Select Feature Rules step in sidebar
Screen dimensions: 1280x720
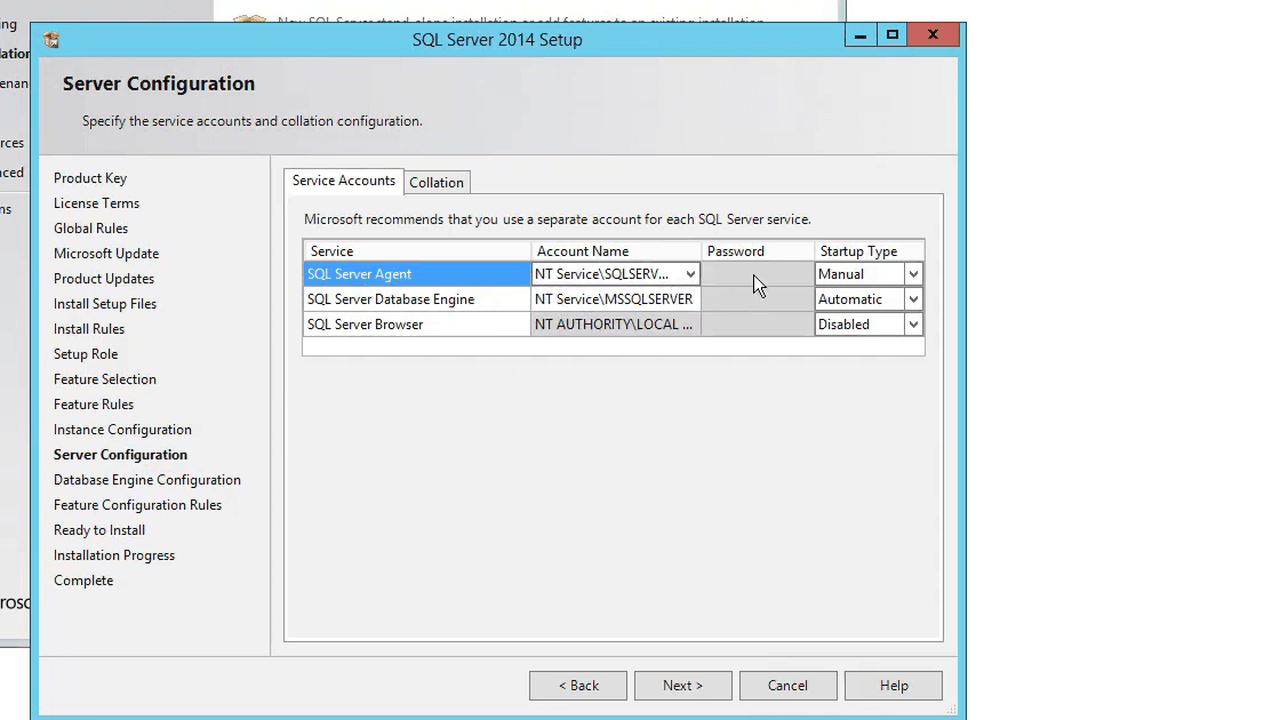click(x=93, y=404)
